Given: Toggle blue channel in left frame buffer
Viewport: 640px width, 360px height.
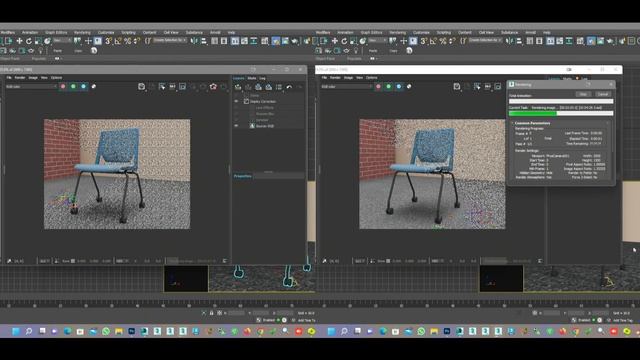Looking at the screenshot, I should coord(83,87).
